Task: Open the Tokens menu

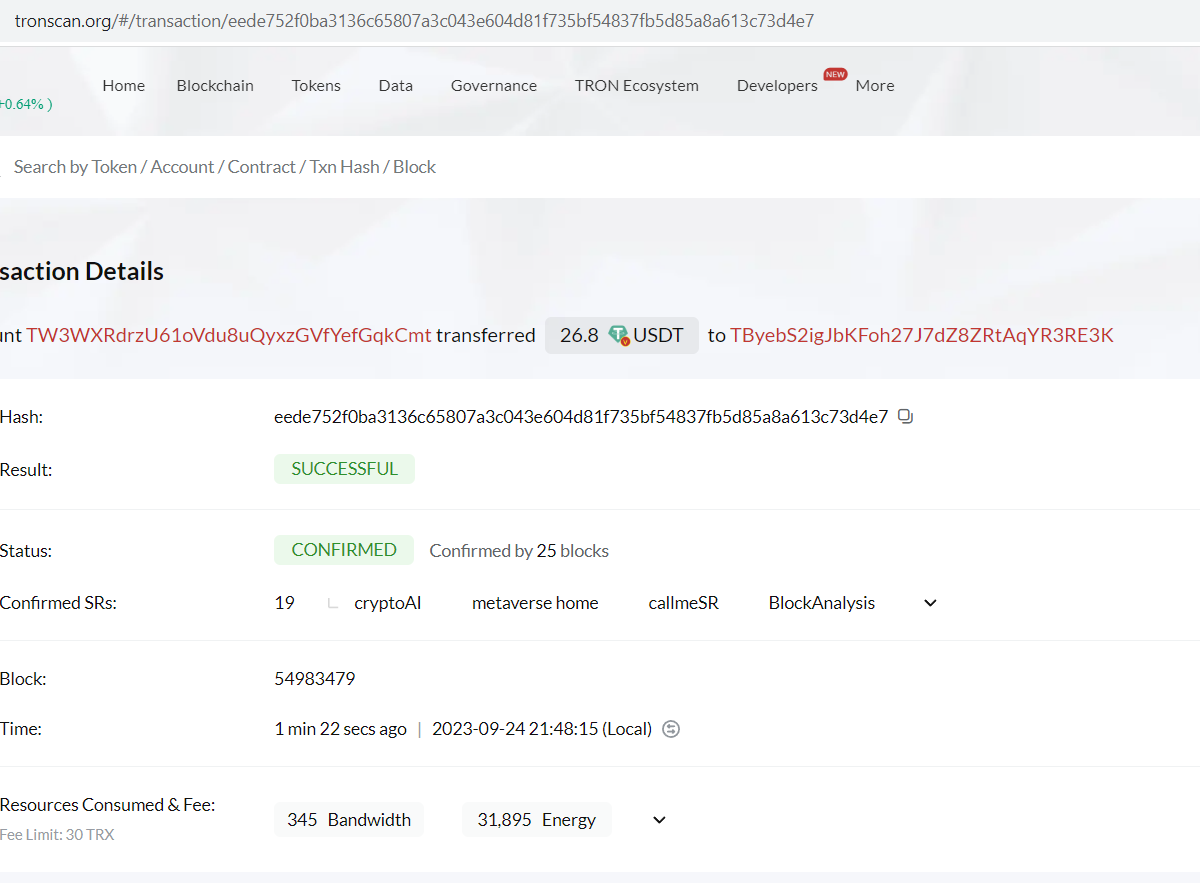Action: click(x=316, y=86)
